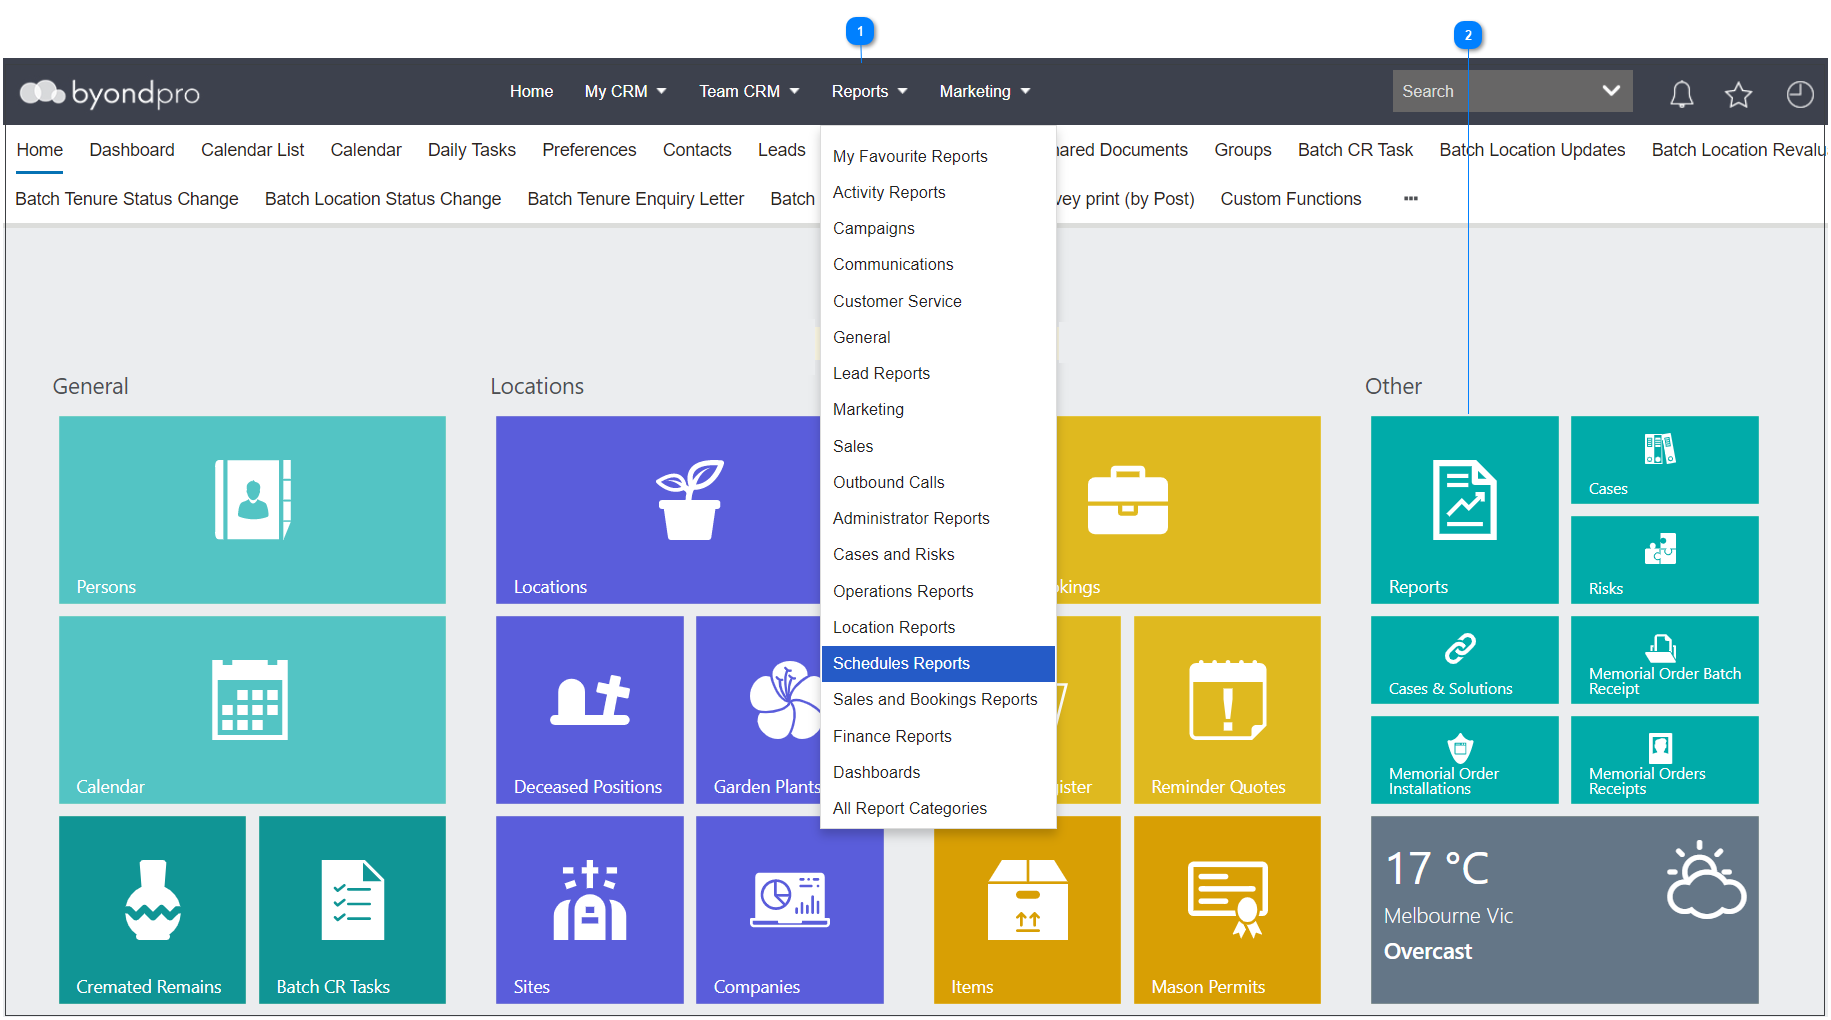Open the Locations plant tile
Image resolution: width=1831 pixels, height=1020 pixels.
[x=658, y=509]
